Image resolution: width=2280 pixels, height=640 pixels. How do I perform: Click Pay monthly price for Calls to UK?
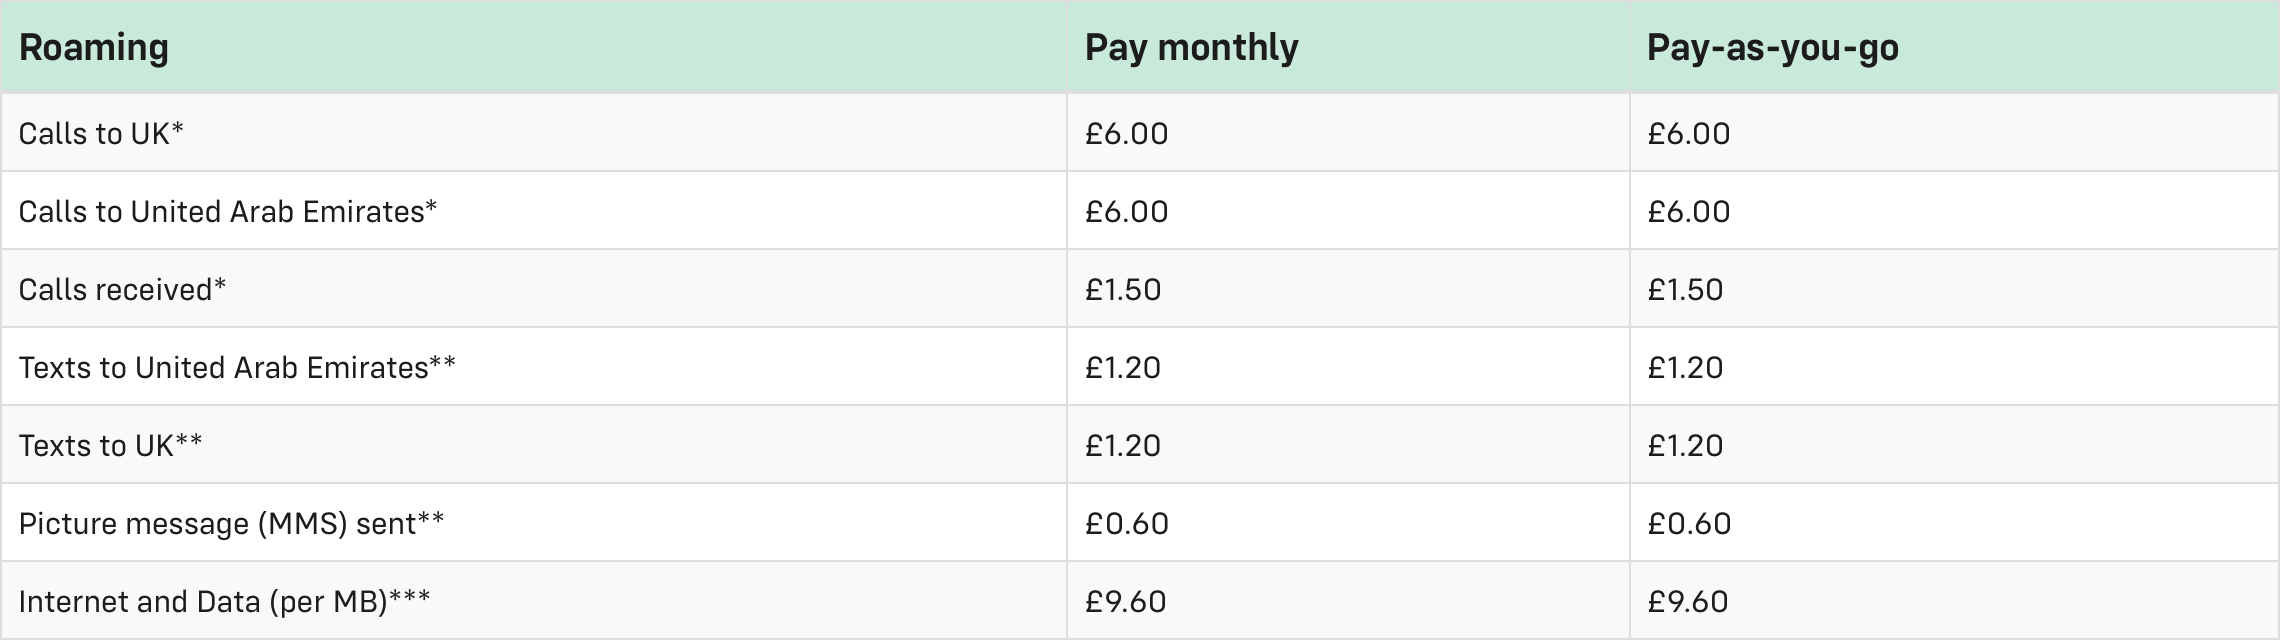click(1126, 134)
